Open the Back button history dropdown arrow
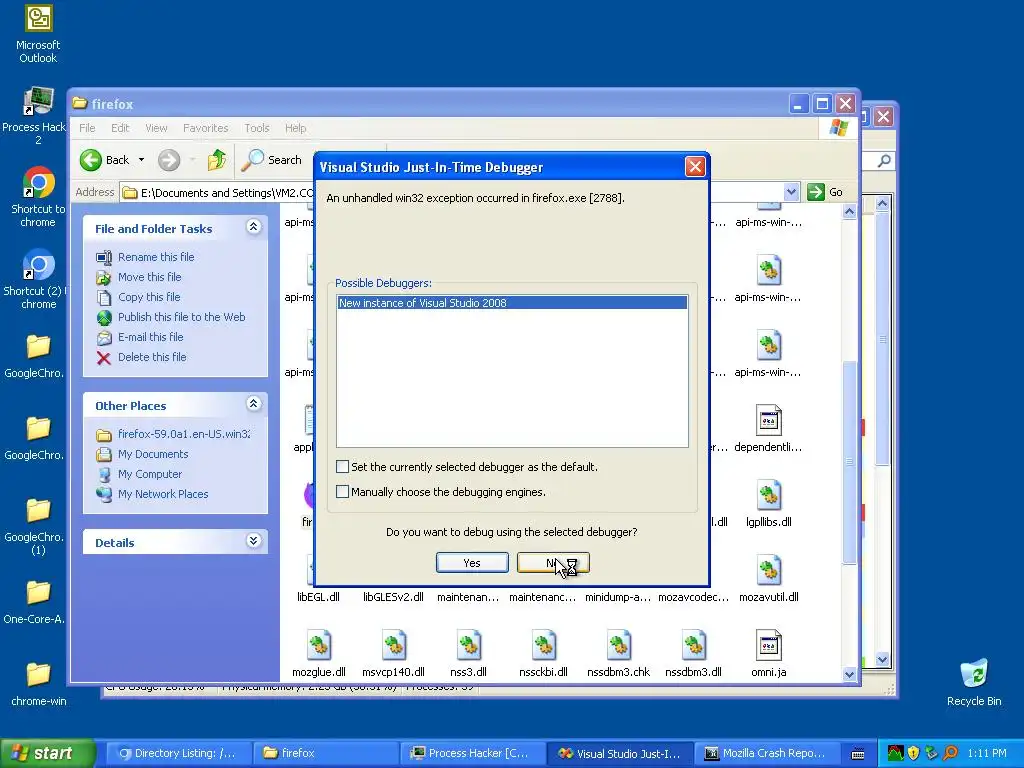 [x=141, y=160]
